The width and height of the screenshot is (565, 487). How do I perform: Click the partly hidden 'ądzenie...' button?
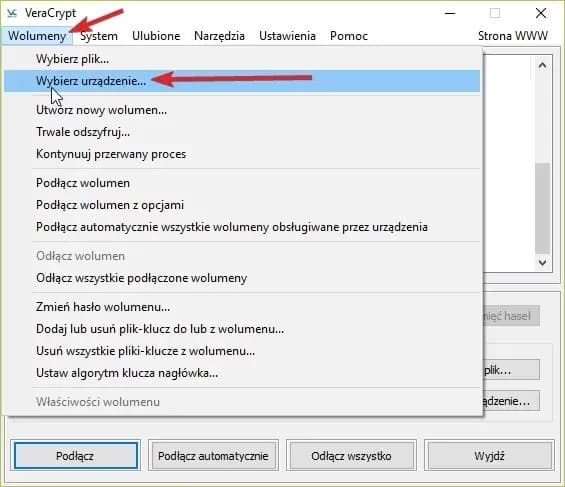[511, 401]
